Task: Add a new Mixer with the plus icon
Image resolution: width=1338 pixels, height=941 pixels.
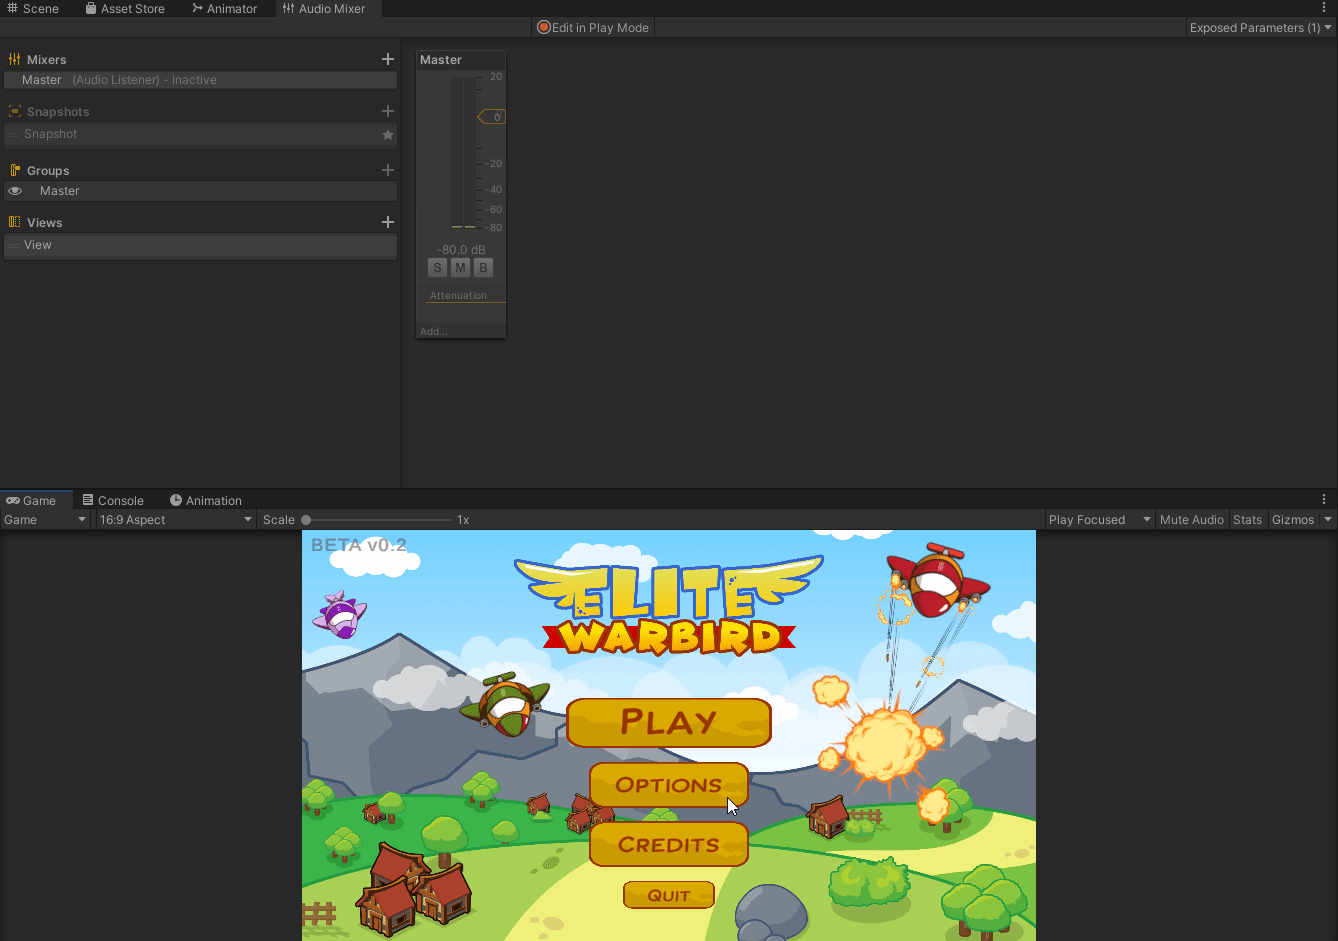Action: tap(387, 59)
